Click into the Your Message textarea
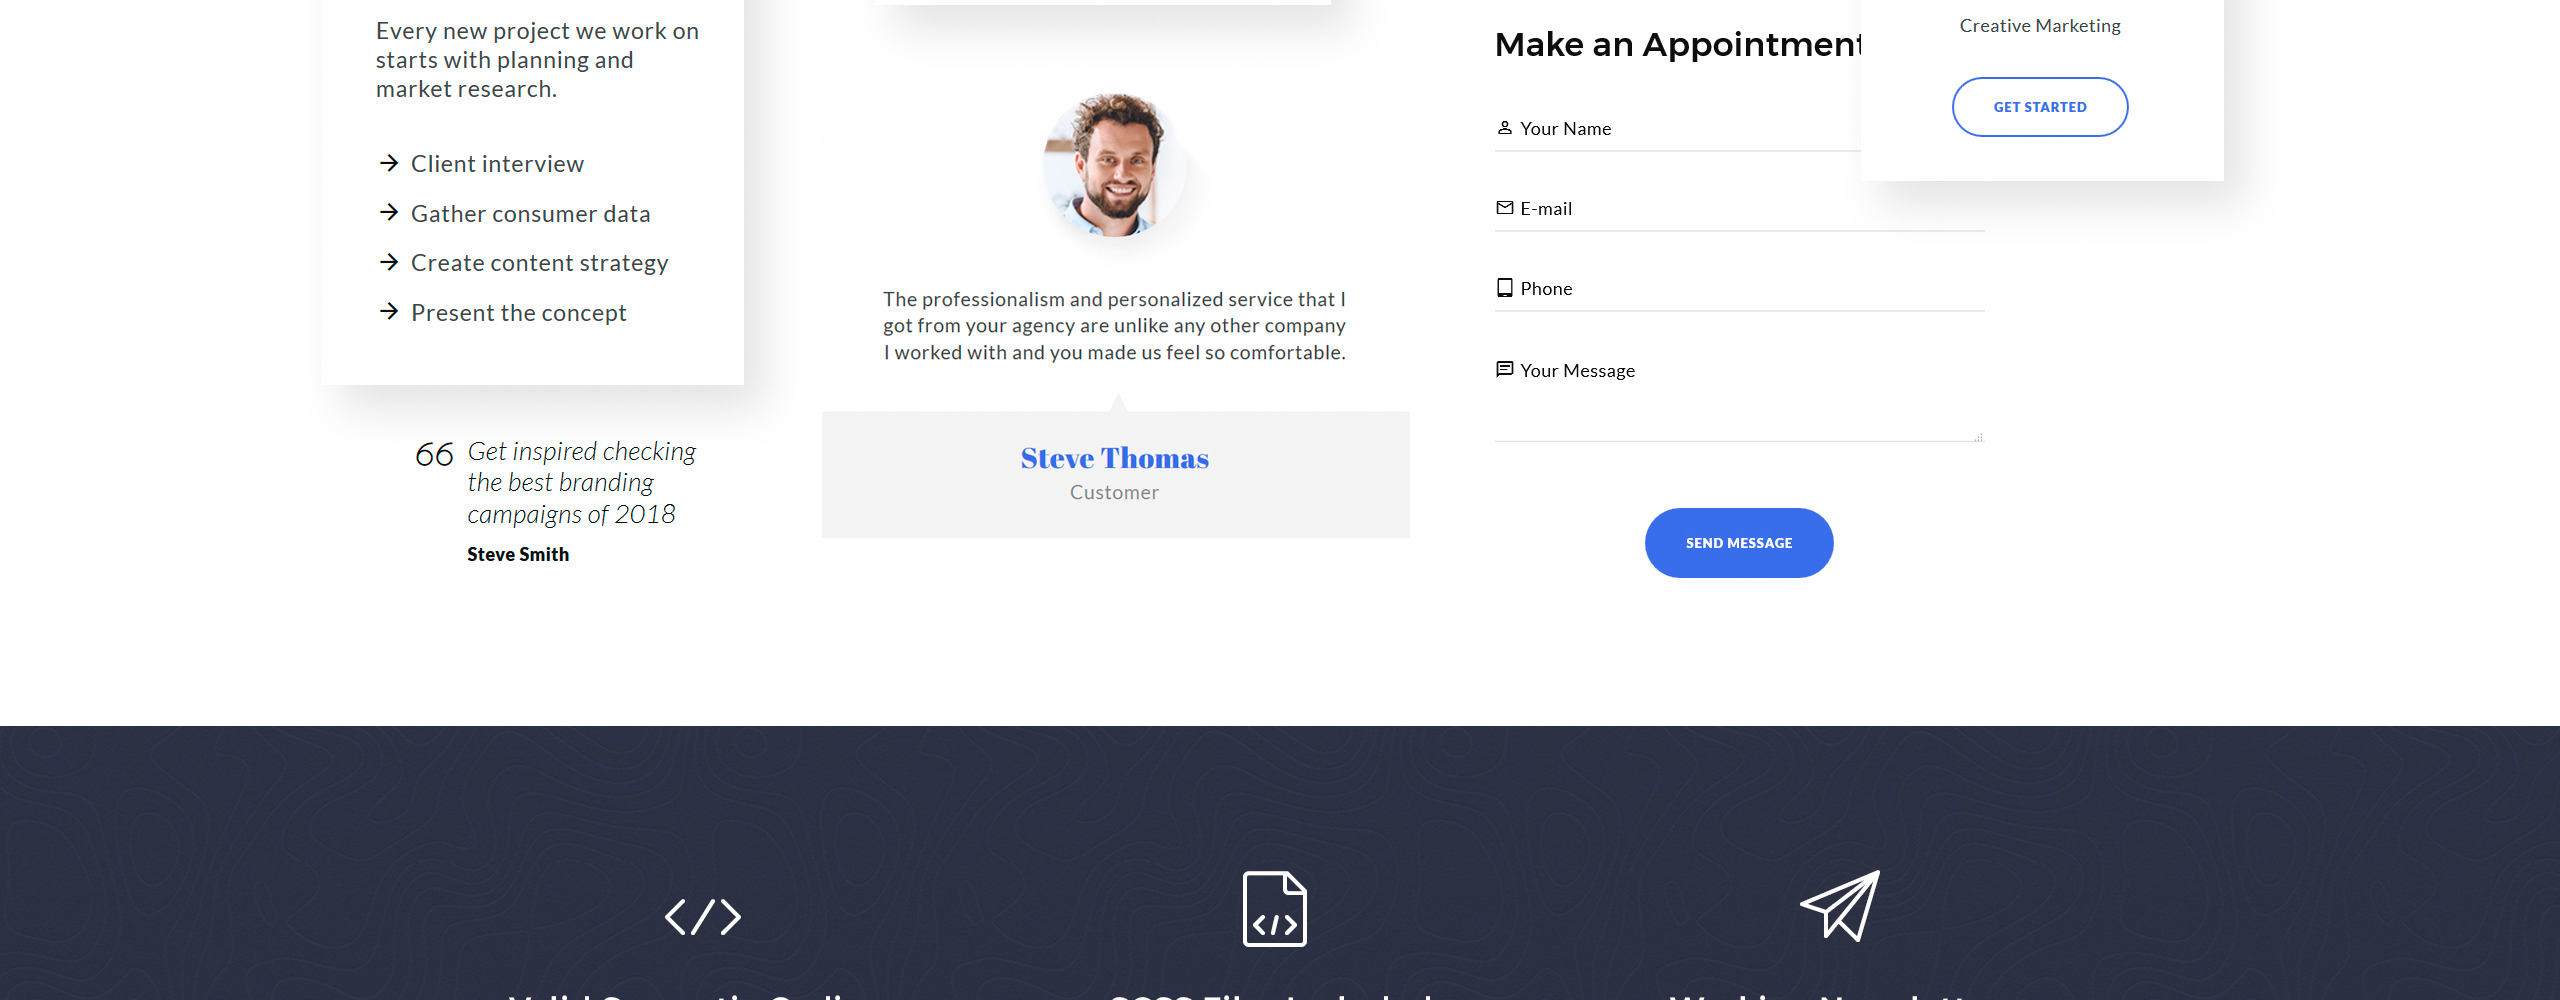Viewport: 2560px width, 1000px height. (x=1740, y=396)
